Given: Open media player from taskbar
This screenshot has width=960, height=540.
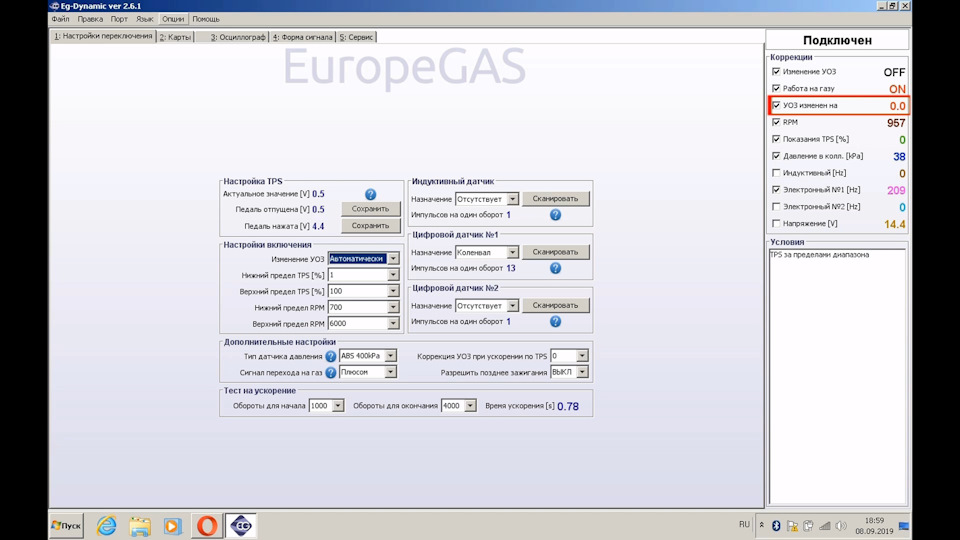Looking at the screenshot, I should click(x=173, y=526).
